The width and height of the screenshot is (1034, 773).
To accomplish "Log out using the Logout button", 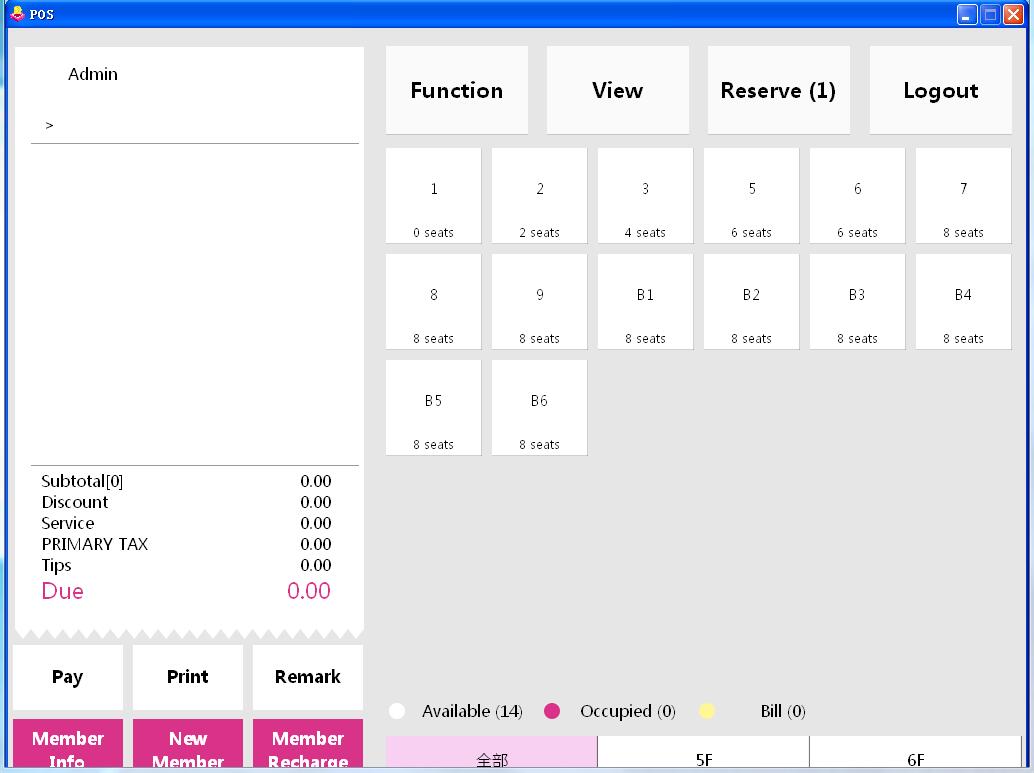I will click(x=940, y=90).
